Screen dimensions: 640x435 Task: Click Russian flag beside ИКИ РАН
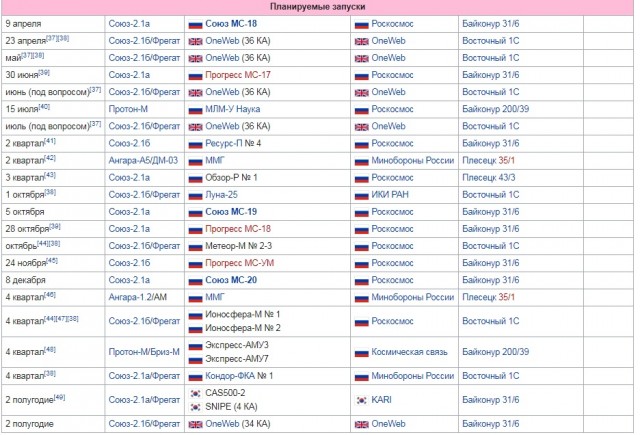coord(361,196)
